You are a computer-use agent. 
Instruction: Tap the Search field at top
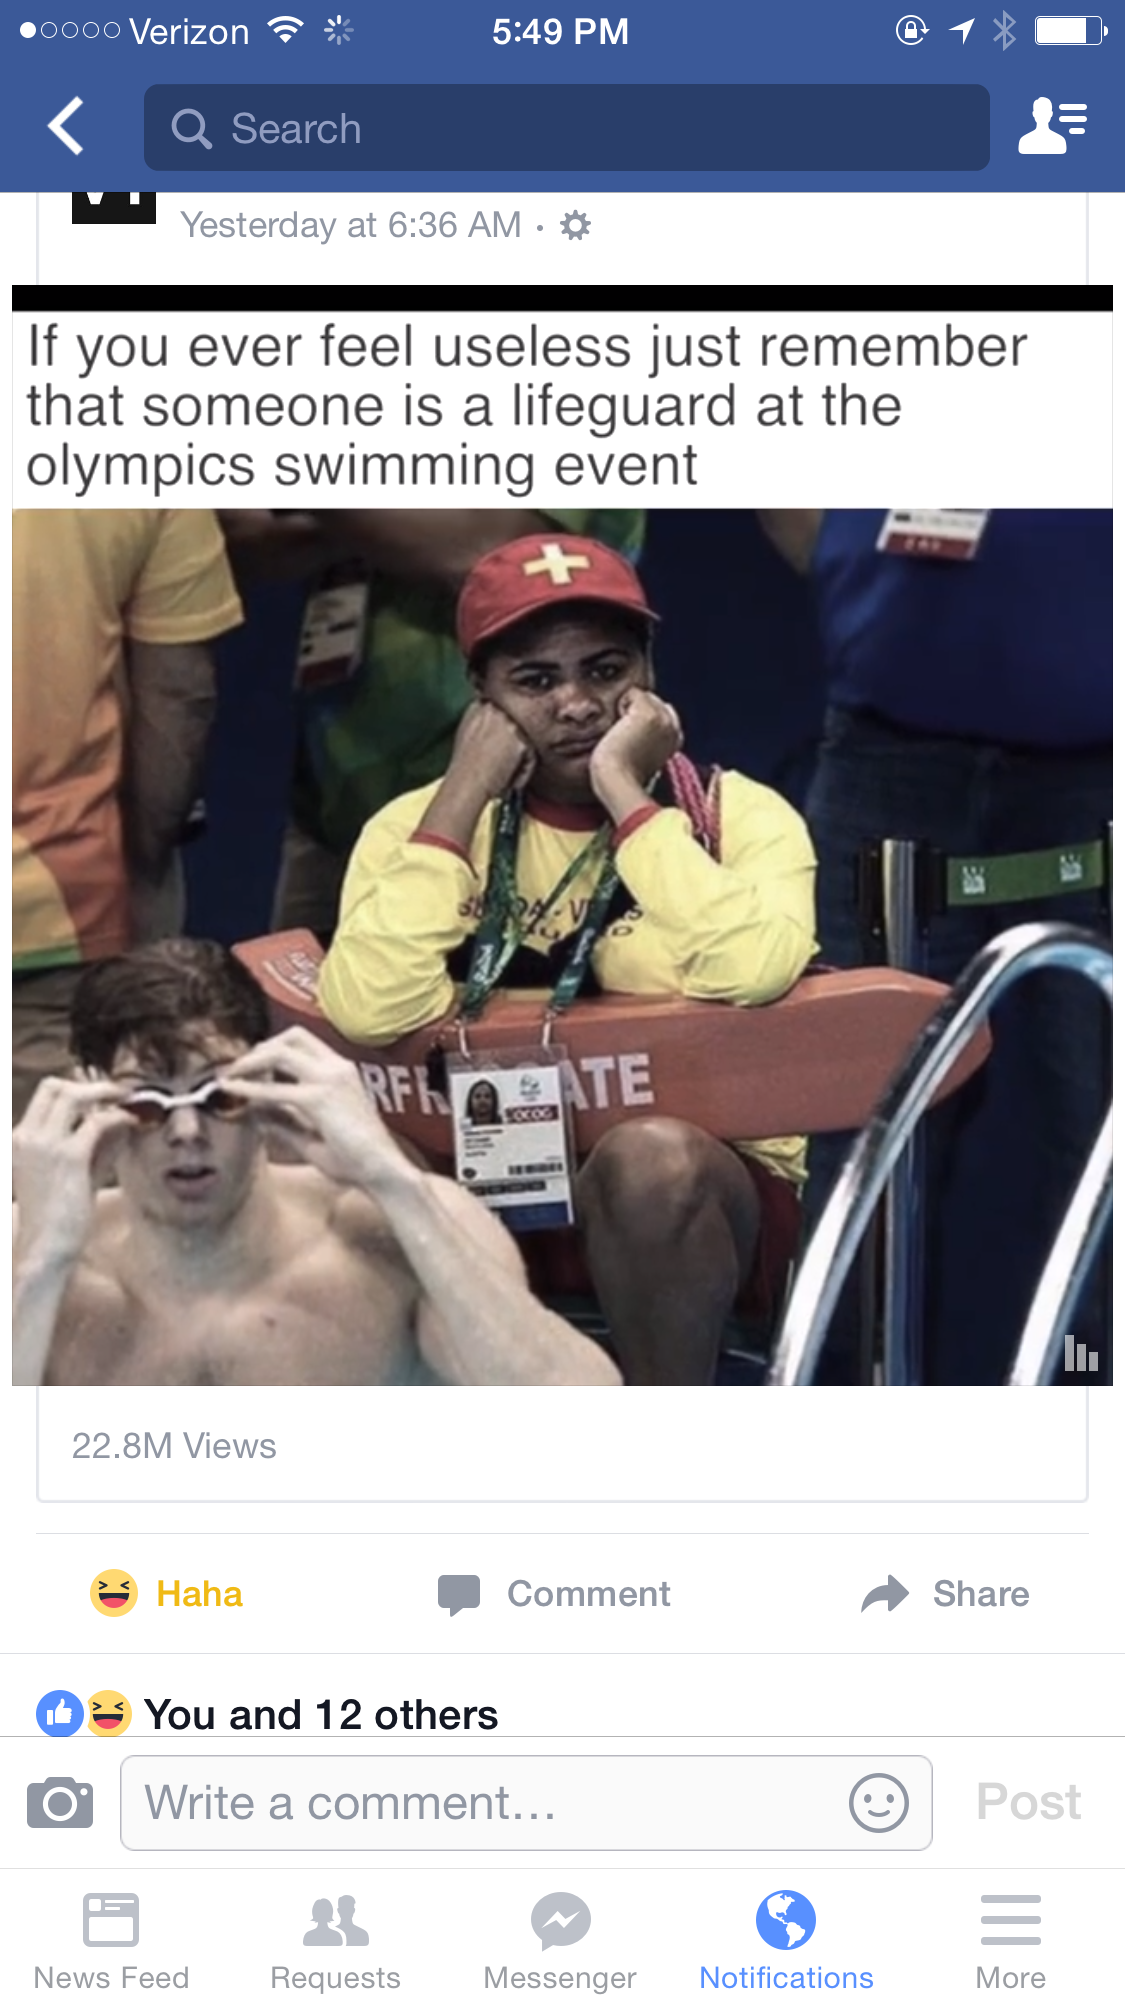(566, 128)
